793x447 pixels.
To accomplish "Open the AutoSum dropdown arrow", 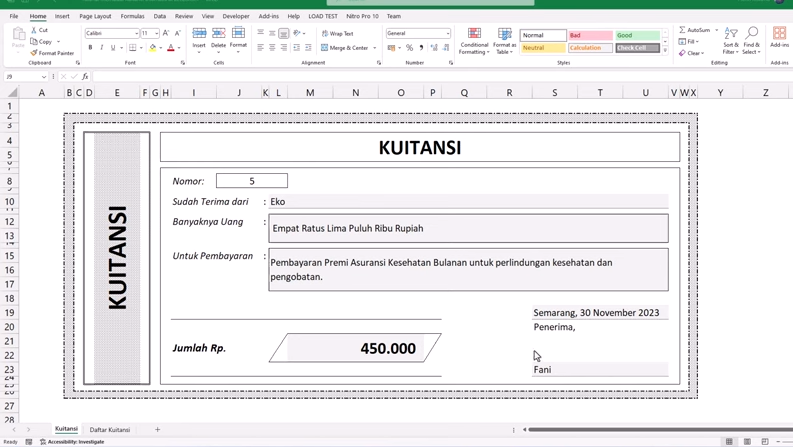I will point(717,30).
